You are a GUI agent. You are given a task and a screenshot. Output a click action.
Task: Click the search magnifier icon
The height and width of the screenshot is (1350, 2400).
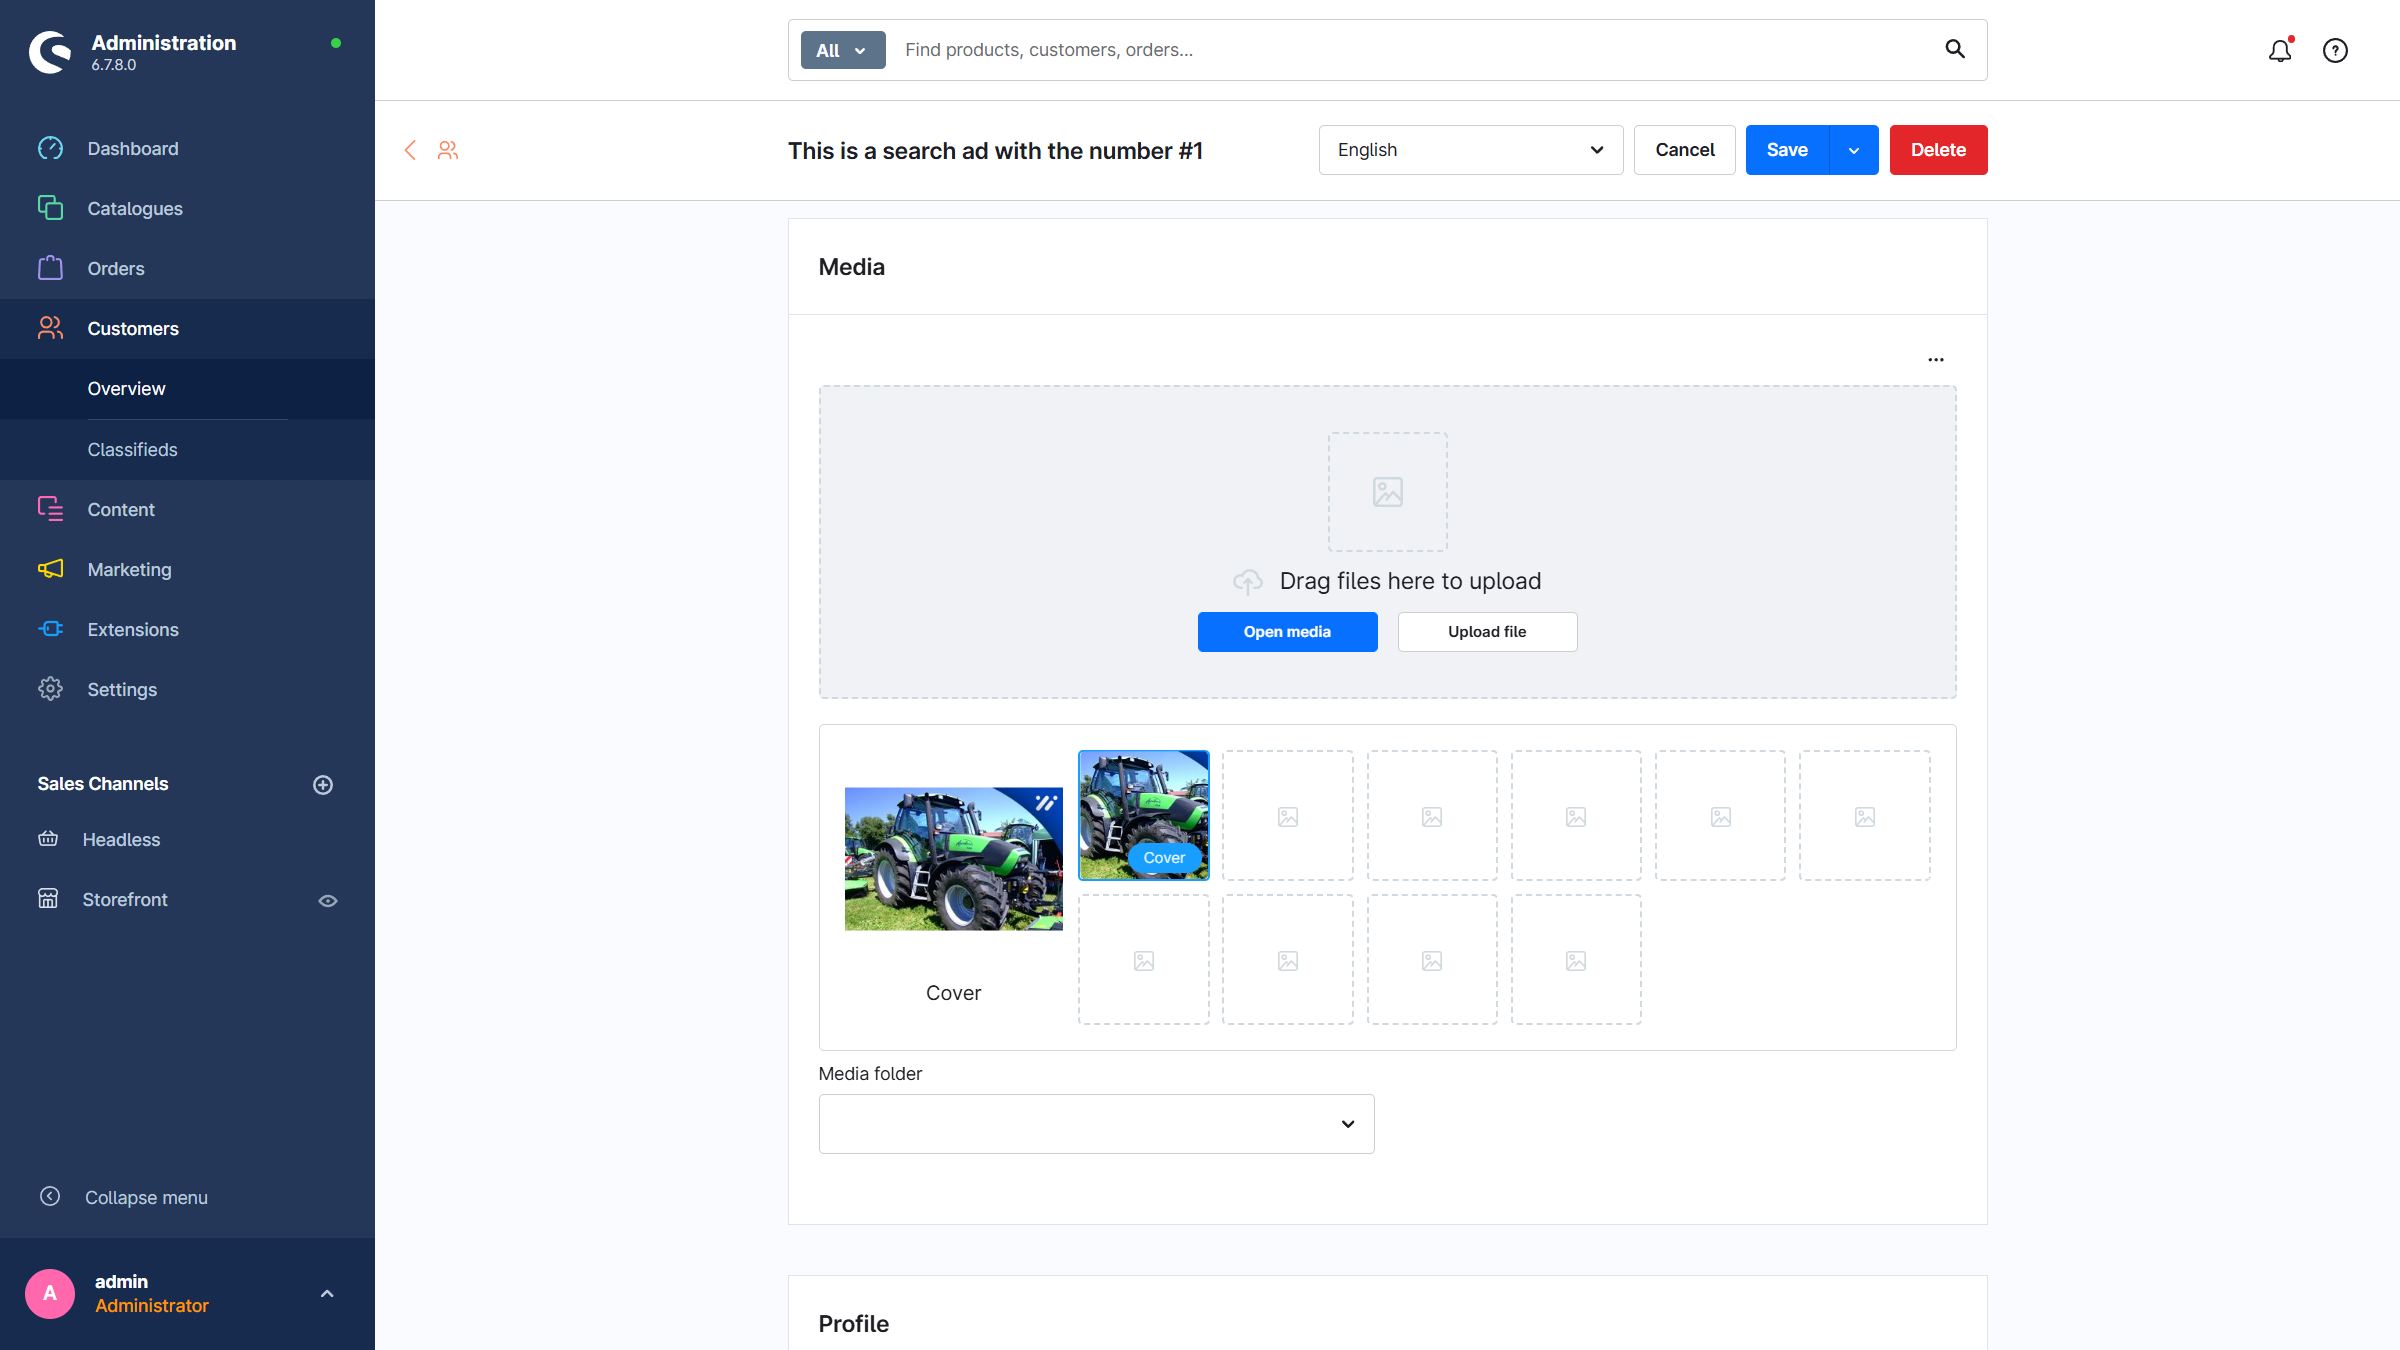click(1954, 49)
